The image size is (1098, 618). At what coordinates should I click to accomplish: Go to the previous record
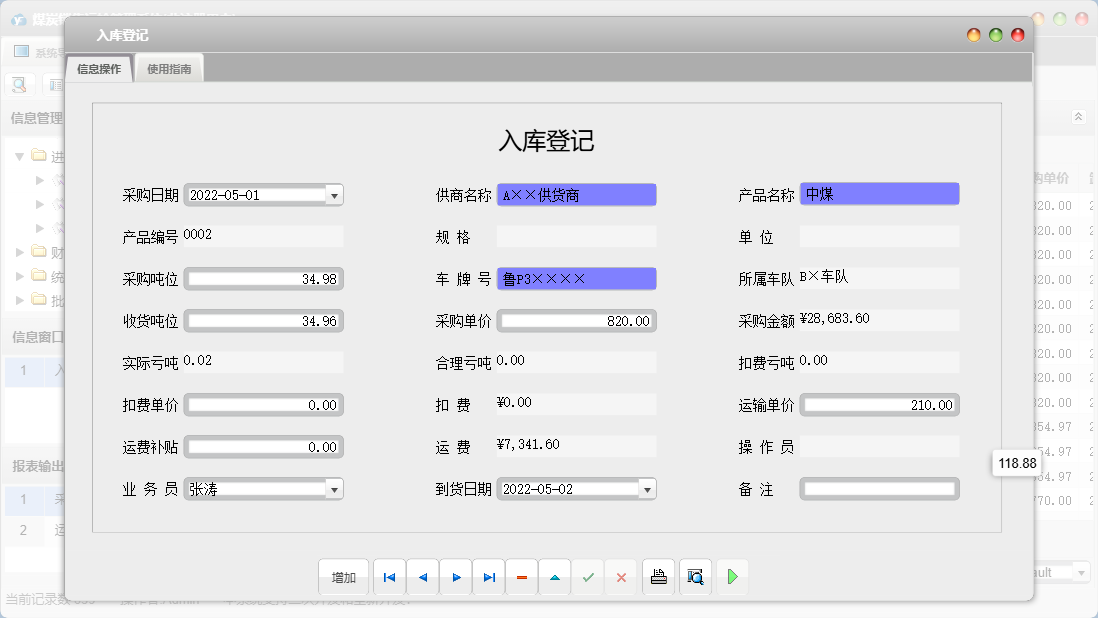click(422, 577)
